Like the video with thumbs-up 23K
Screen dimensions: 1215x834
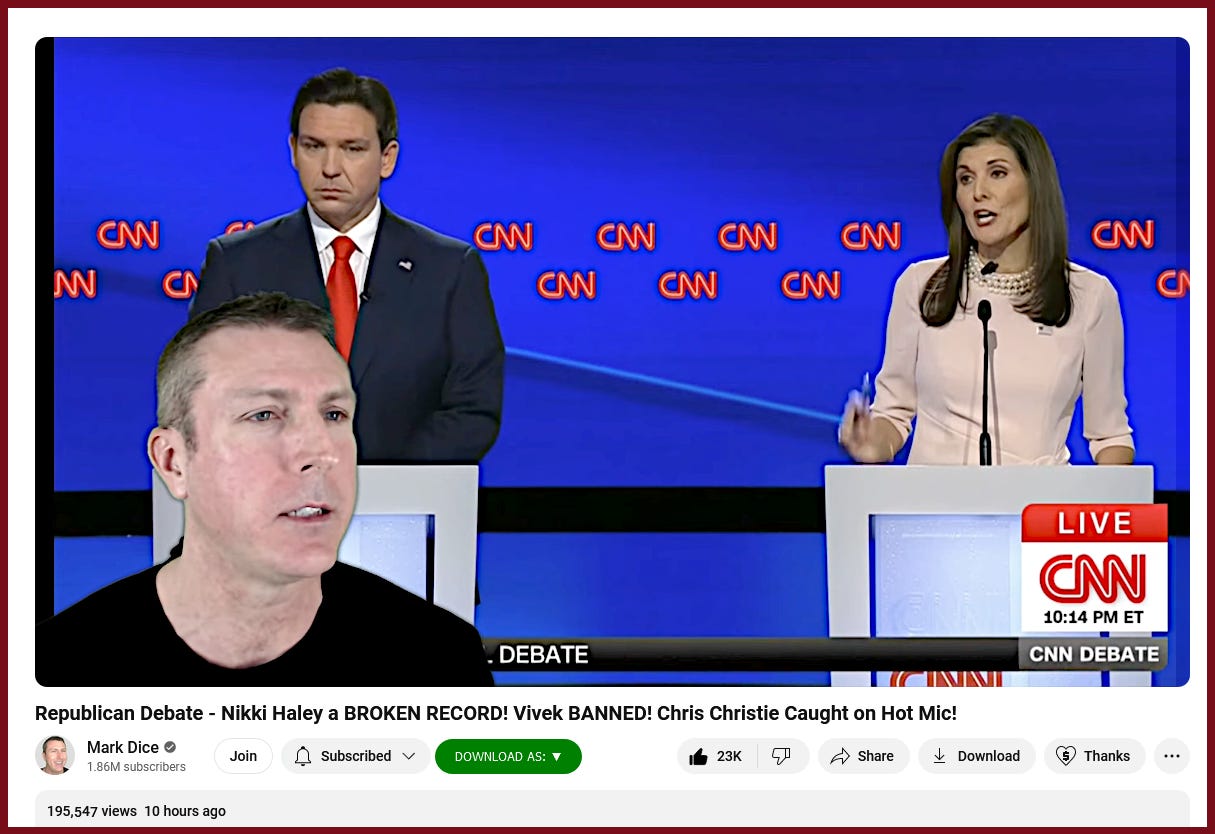[717, 756]
